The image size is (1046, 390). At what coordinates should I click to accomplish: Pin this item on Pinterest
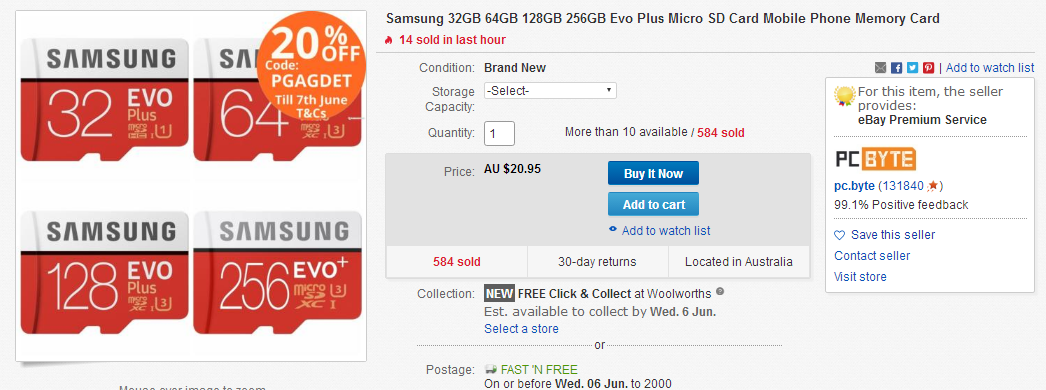click(x=929, y=68)
